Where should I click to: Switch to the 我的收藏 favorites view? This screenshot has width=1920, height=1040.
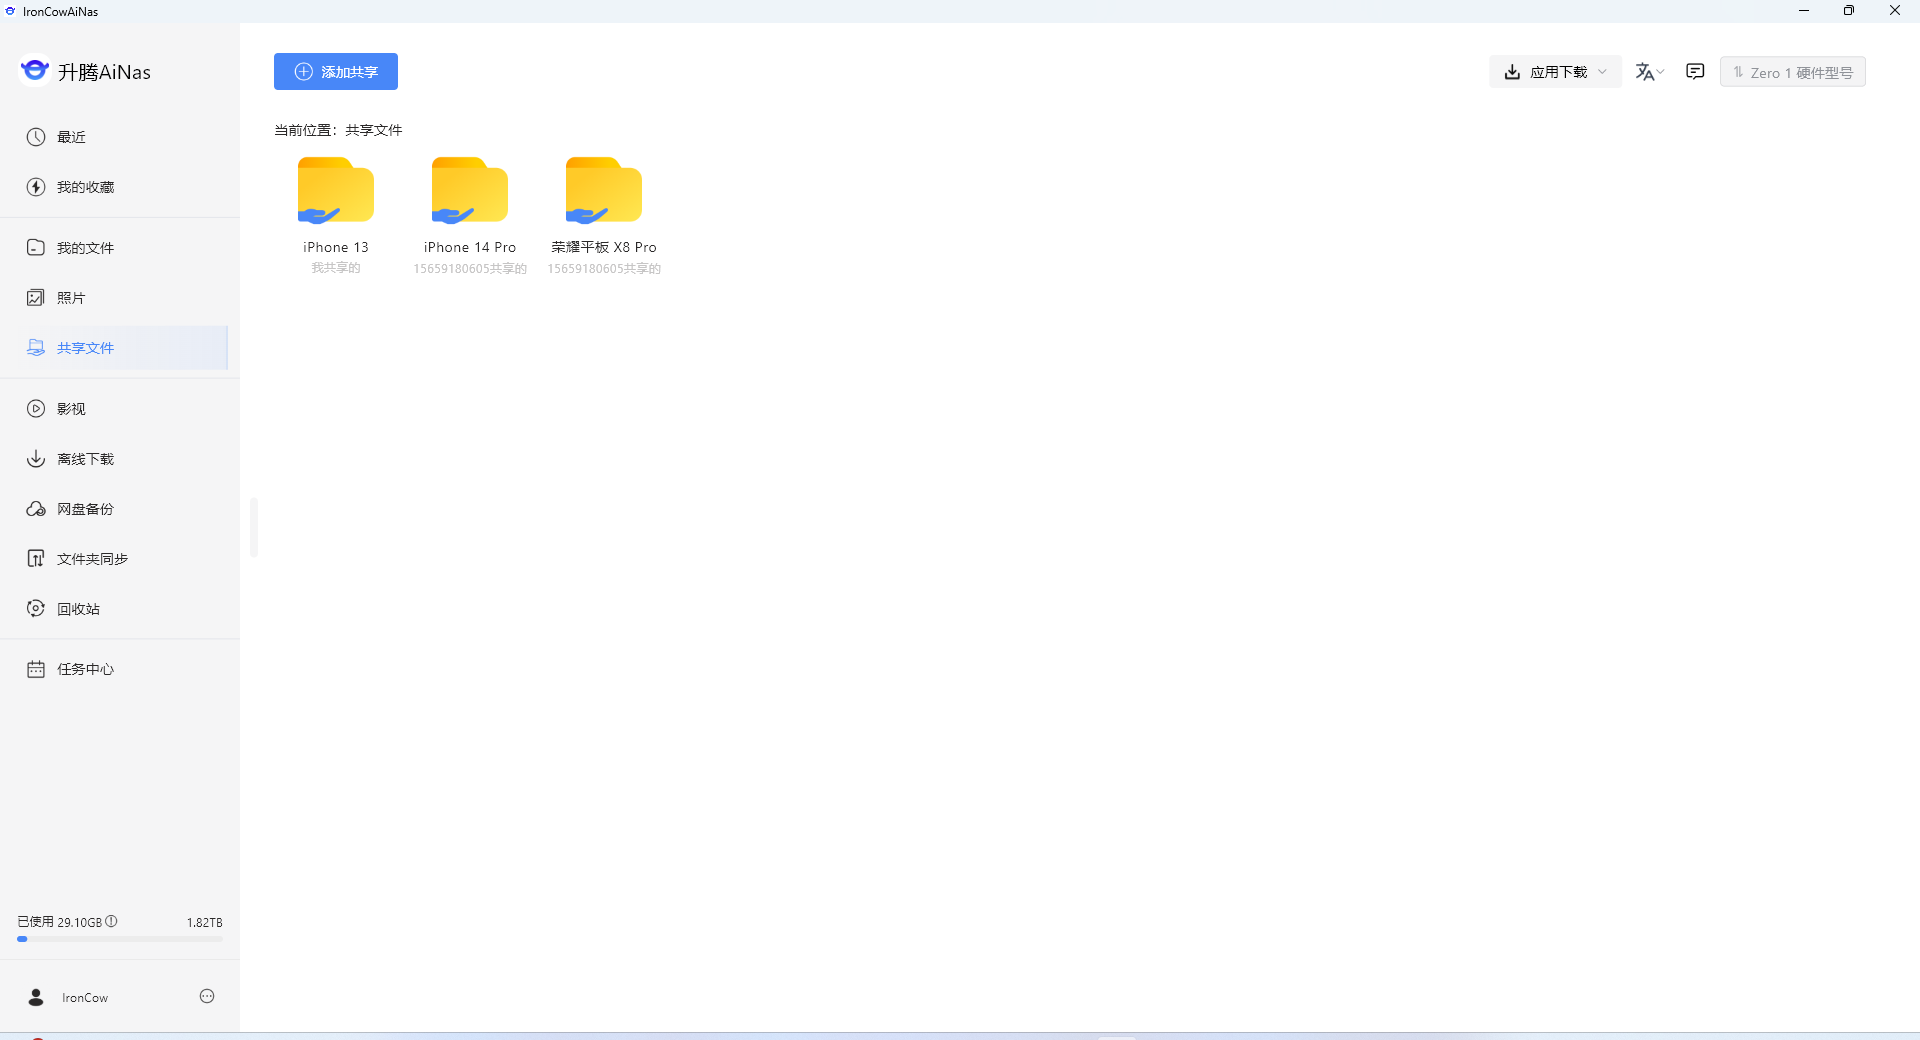click(85, 186)
